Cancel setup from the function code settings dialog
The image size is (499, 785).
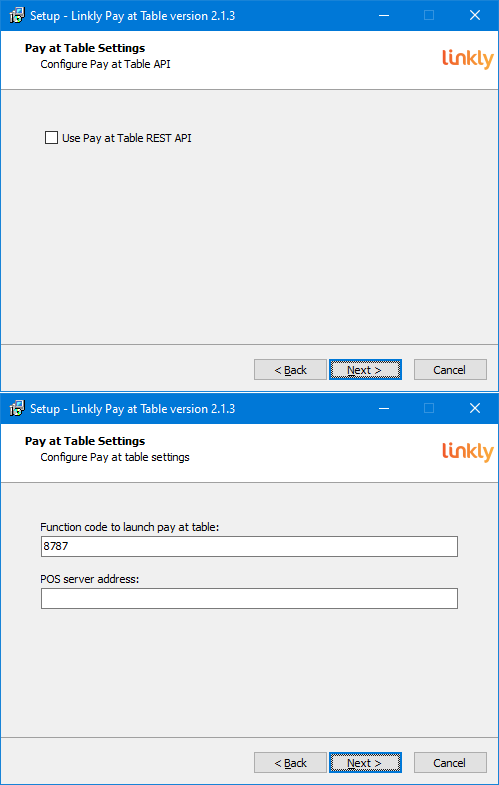[450, 762]
